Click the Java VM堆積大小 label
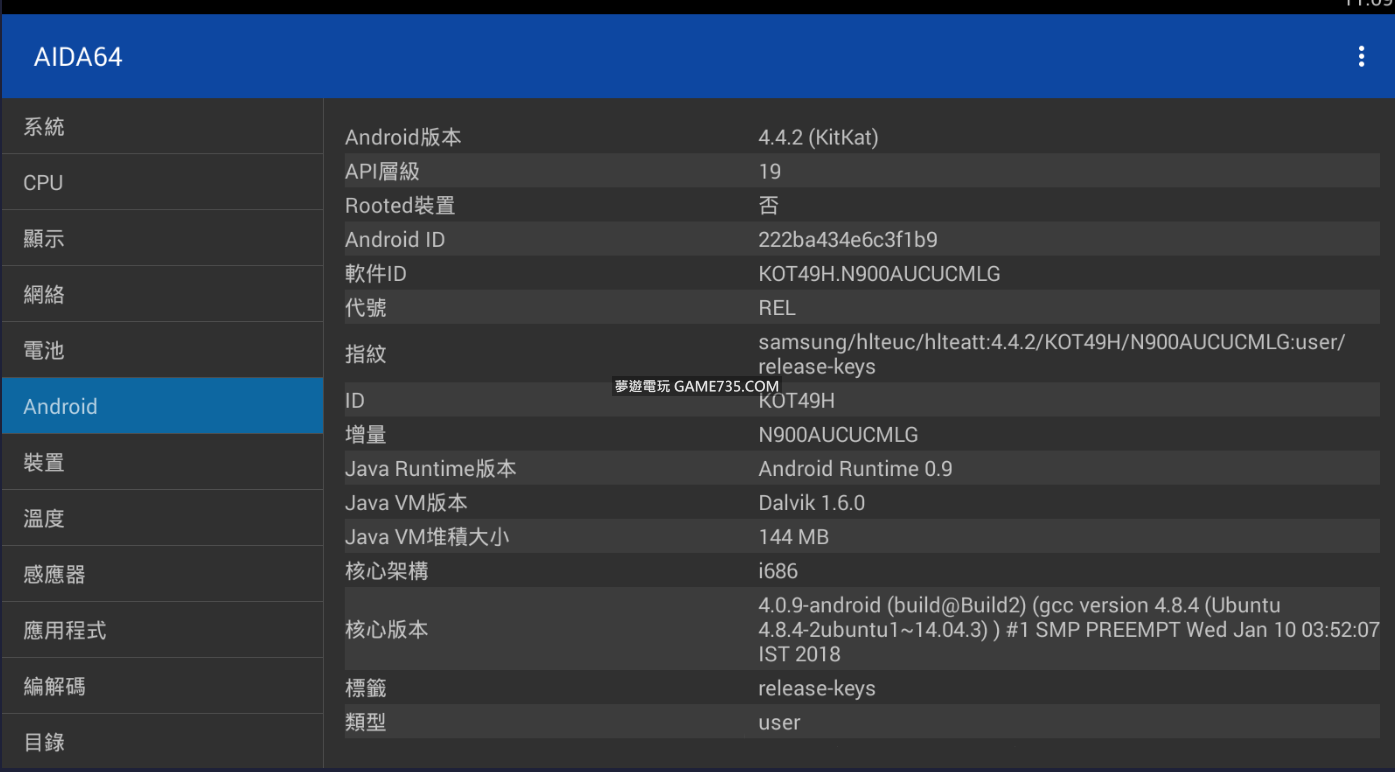1395x772 pixels. coord(427,536)
